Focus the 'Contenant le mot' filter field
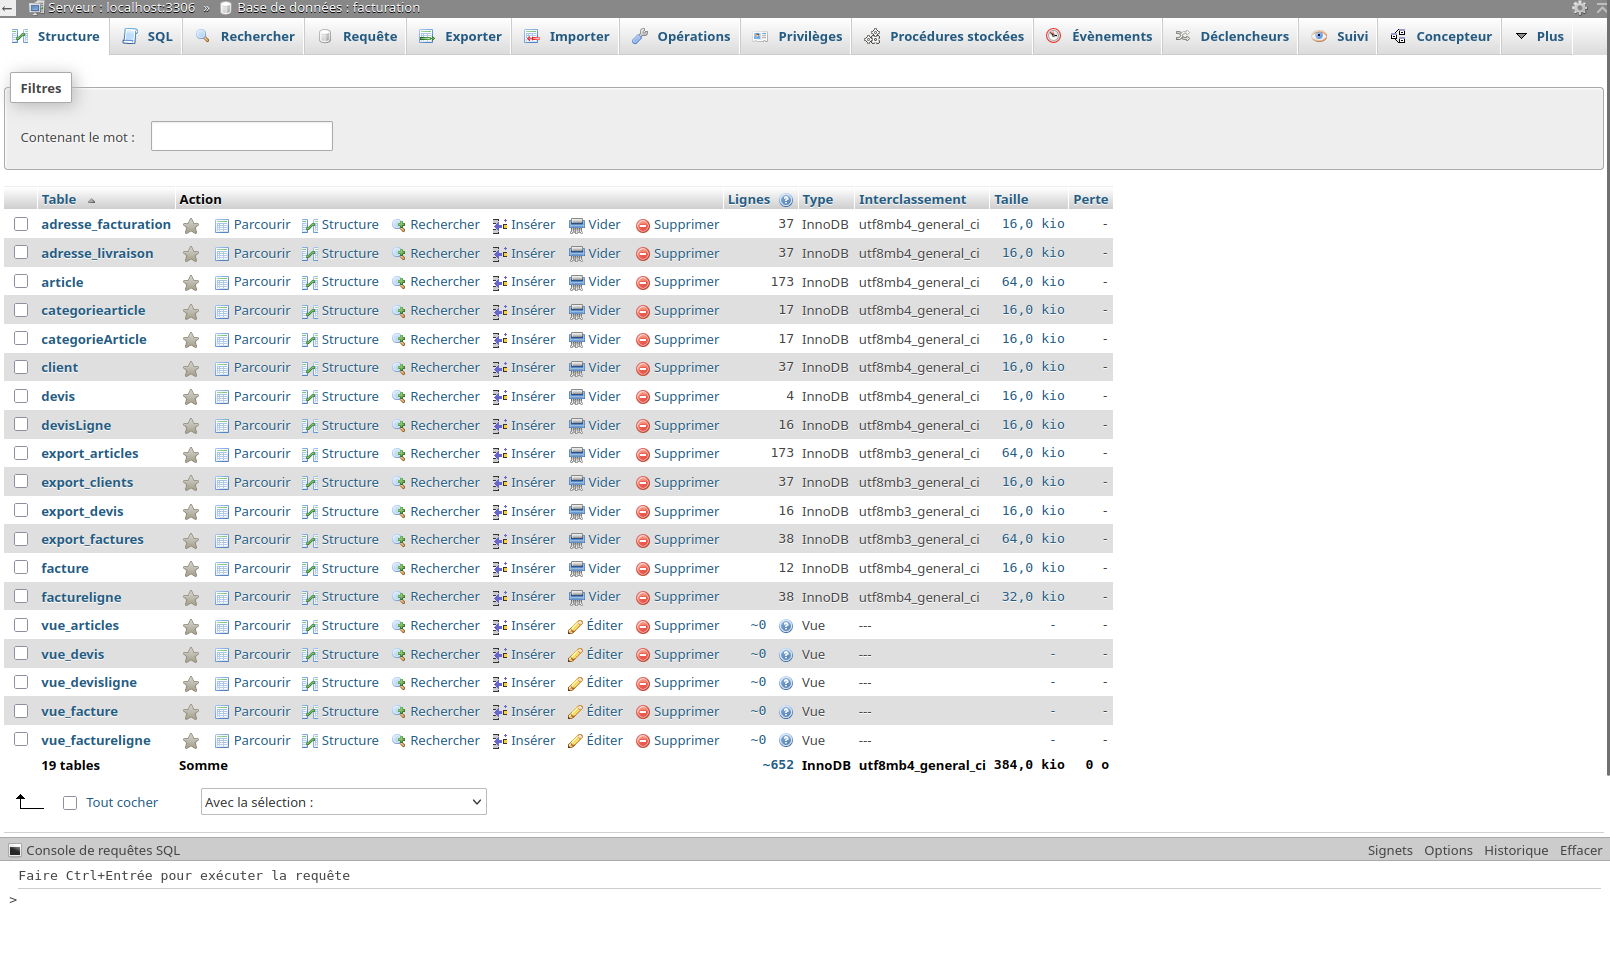Image resolution: width=1610 pixels, height=955 pixels. pyautogui.click(x=242, y=136)
